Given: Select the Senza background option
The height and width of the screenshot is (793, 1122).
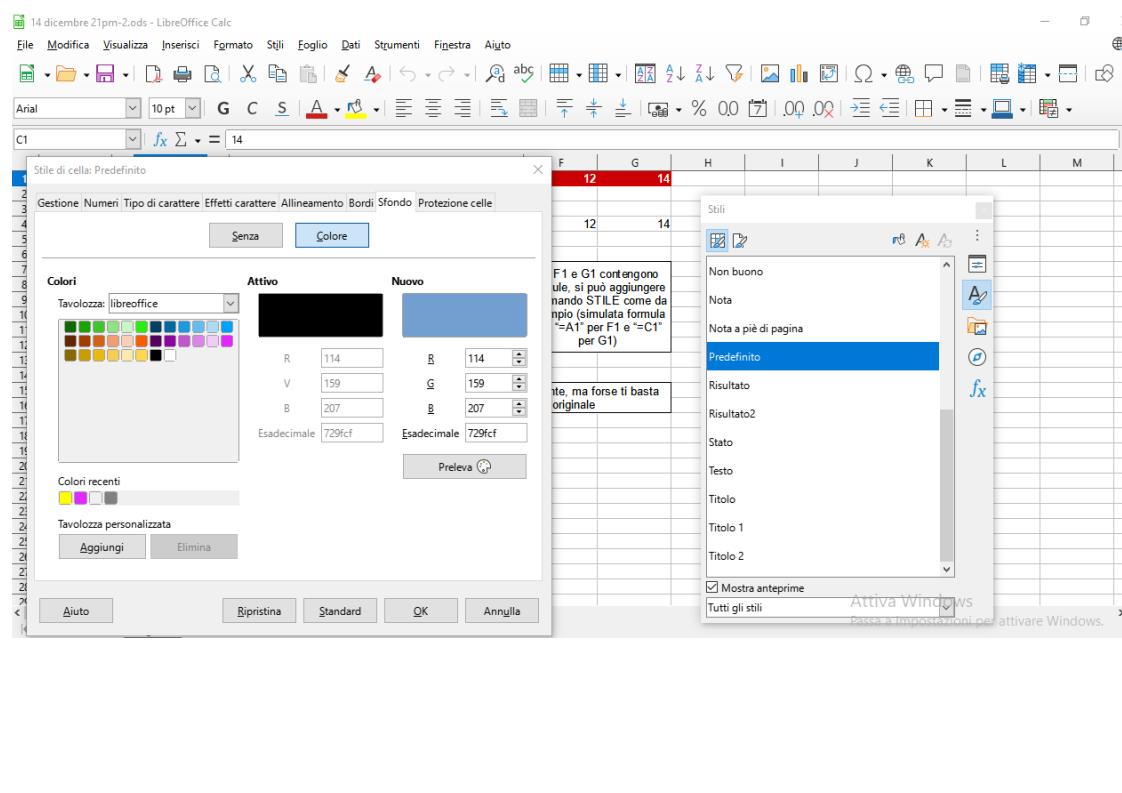Looking at the screenshot, I should [x=245, y=235].
